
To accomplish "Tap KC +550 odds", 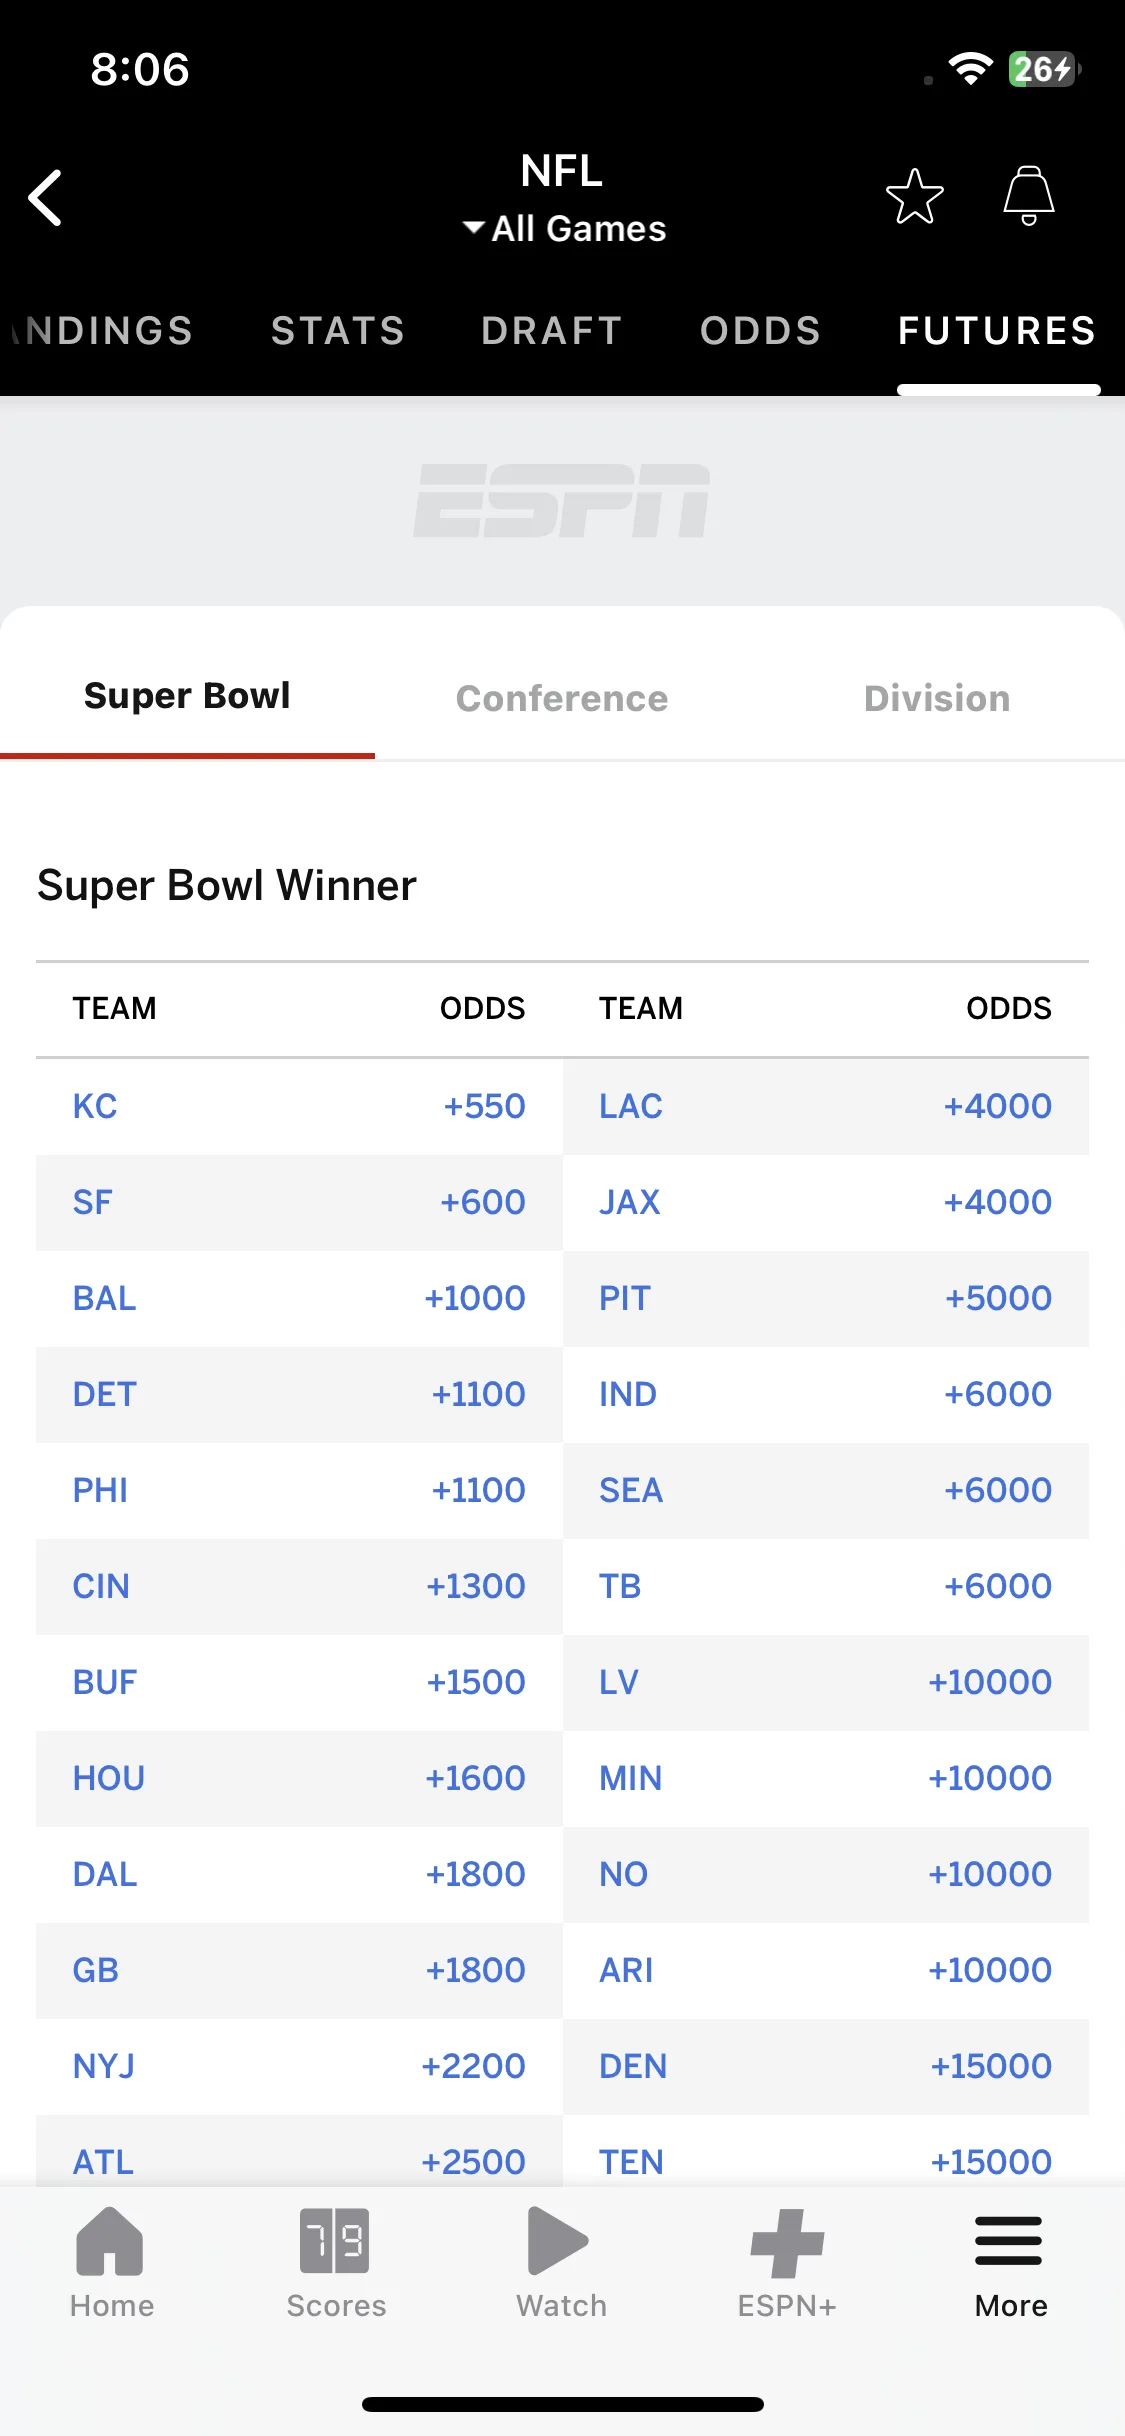I will click(x=484, y=1106).
